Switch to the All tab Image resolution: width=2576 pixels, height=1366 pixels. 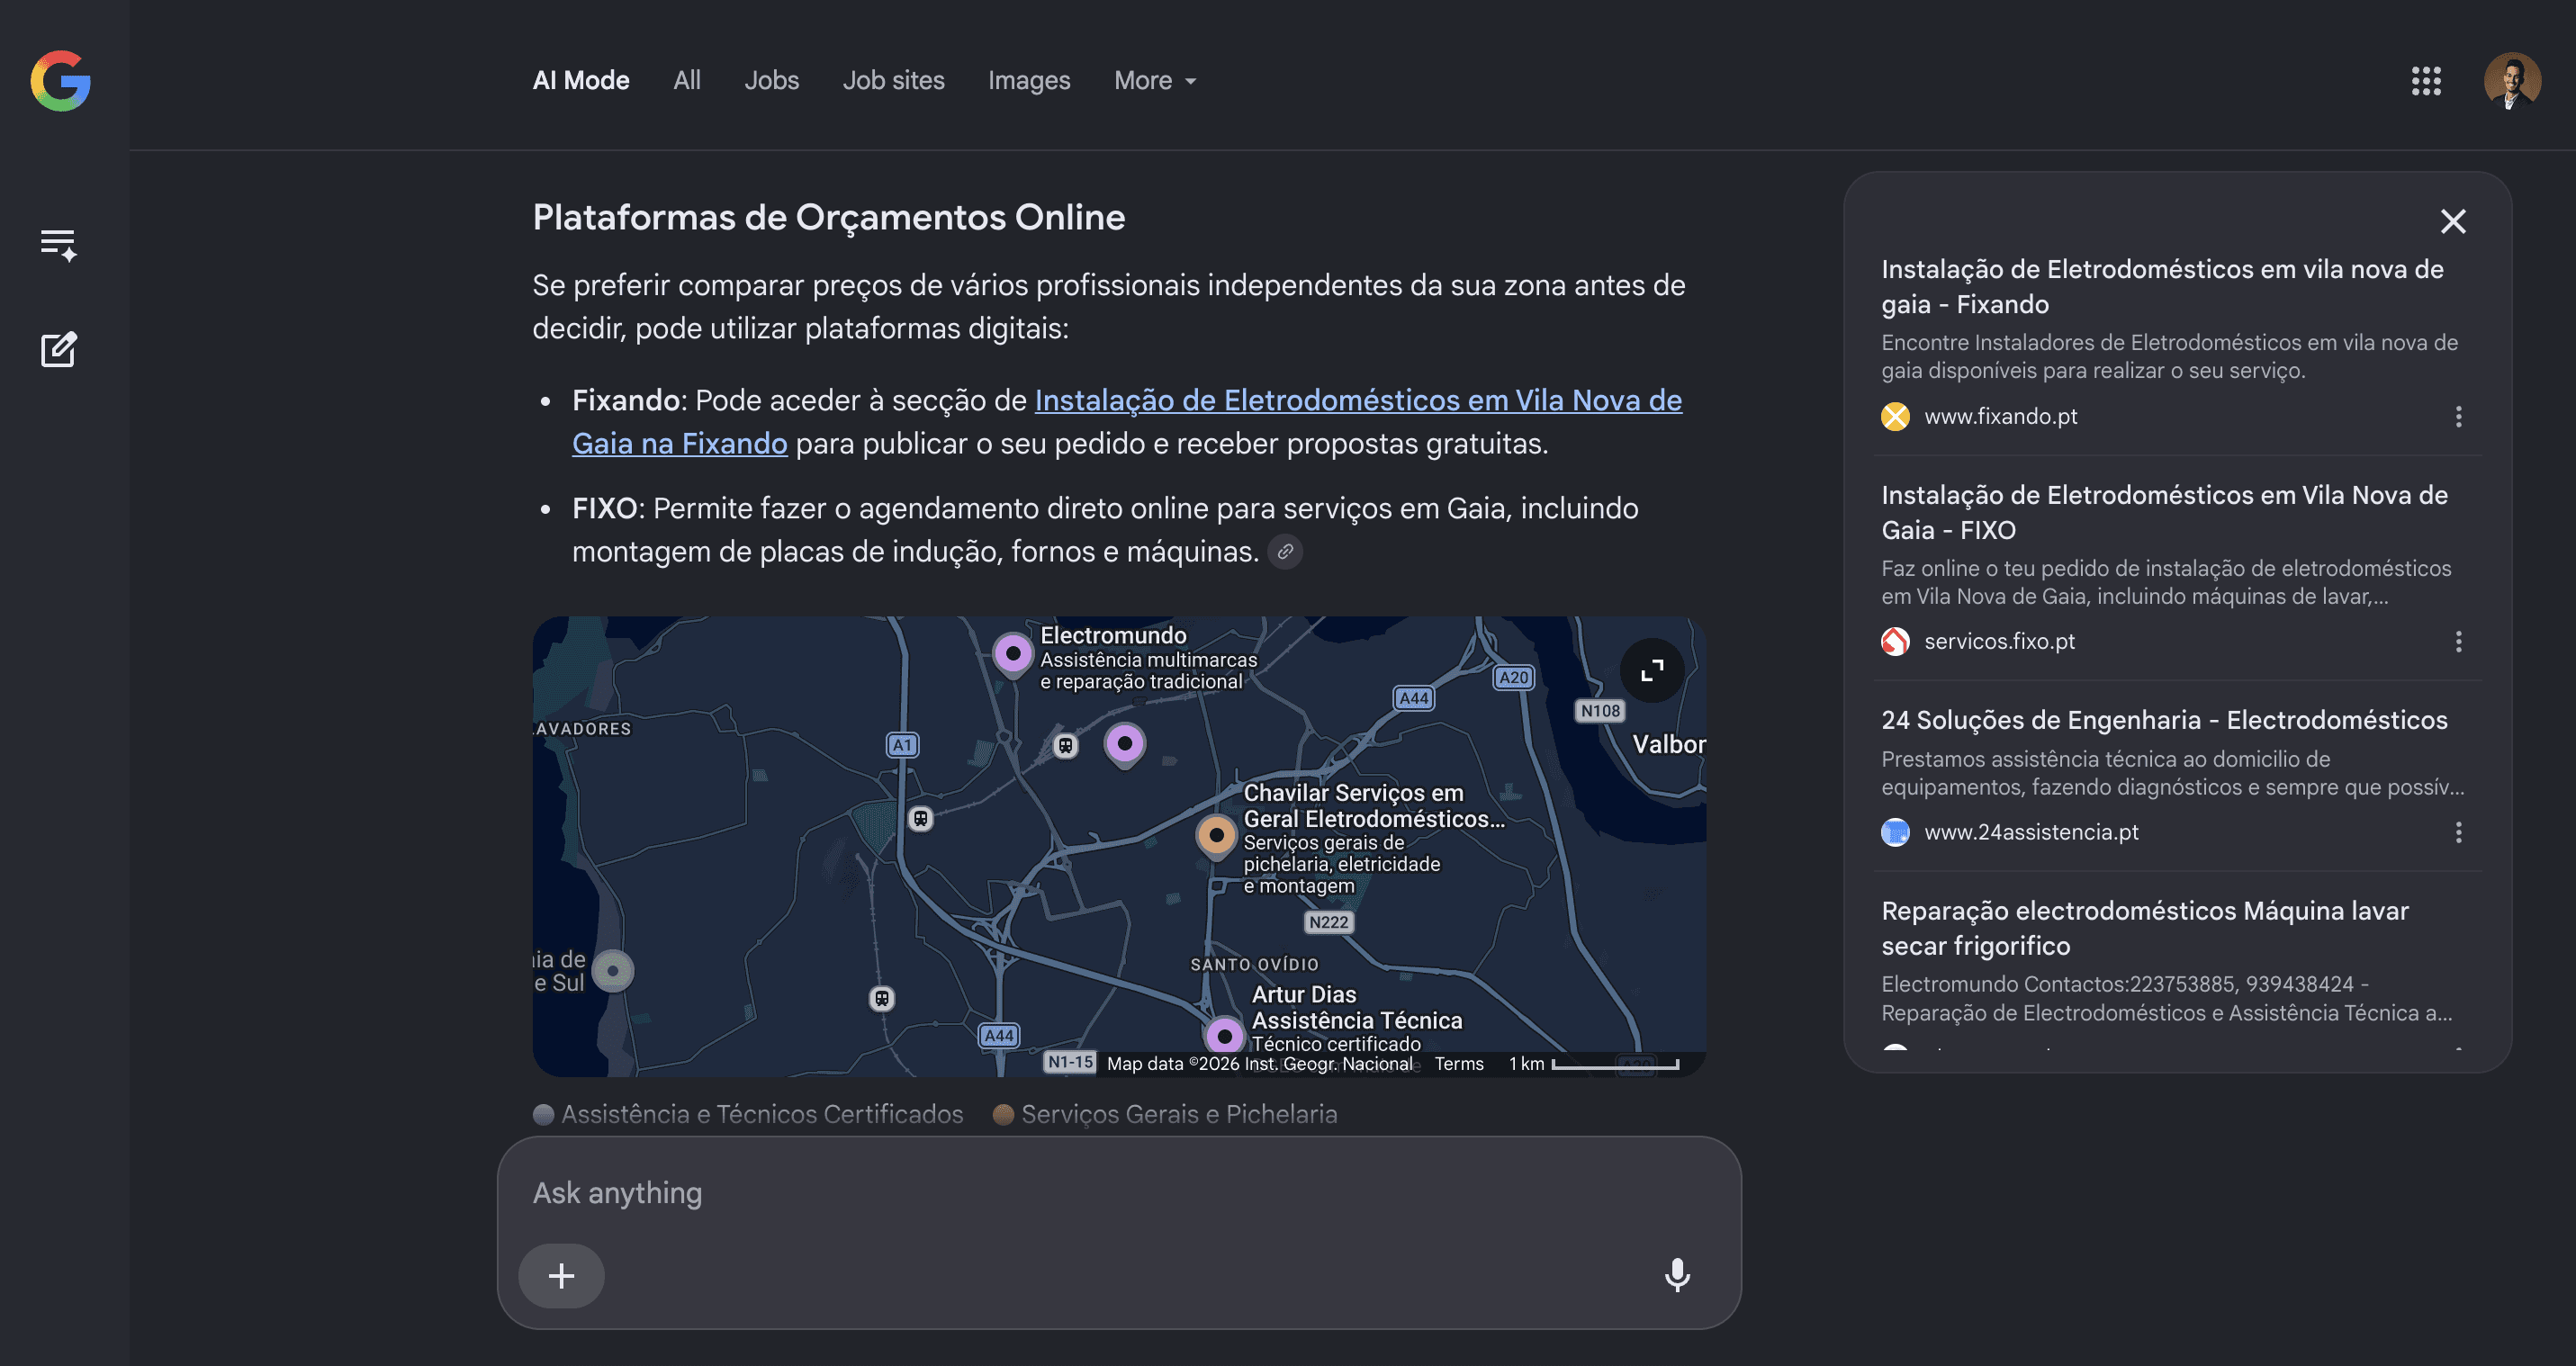tap(687, 81)
